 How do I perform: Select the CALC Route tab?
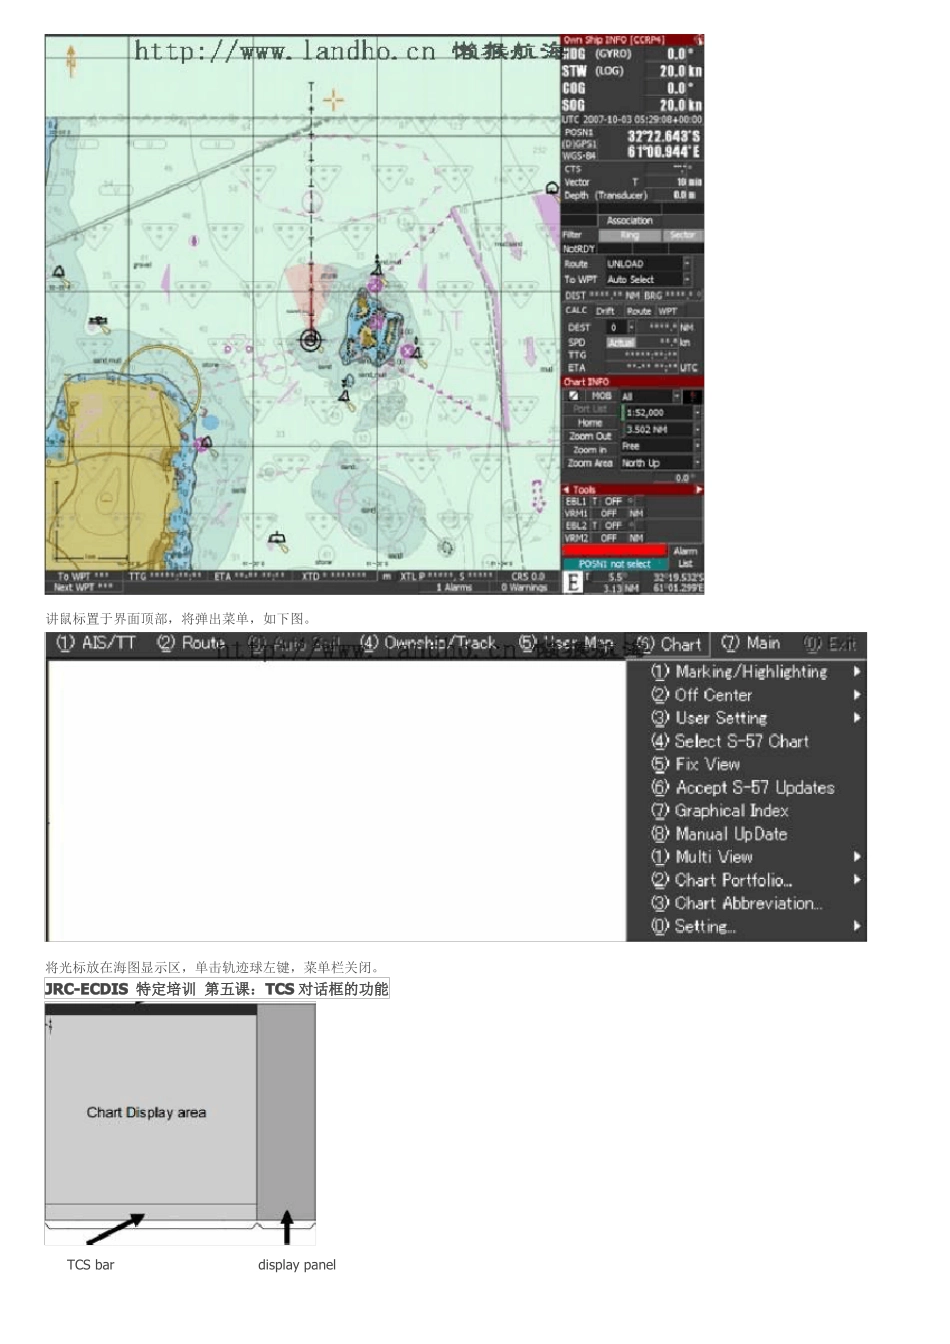click(638, 311)
